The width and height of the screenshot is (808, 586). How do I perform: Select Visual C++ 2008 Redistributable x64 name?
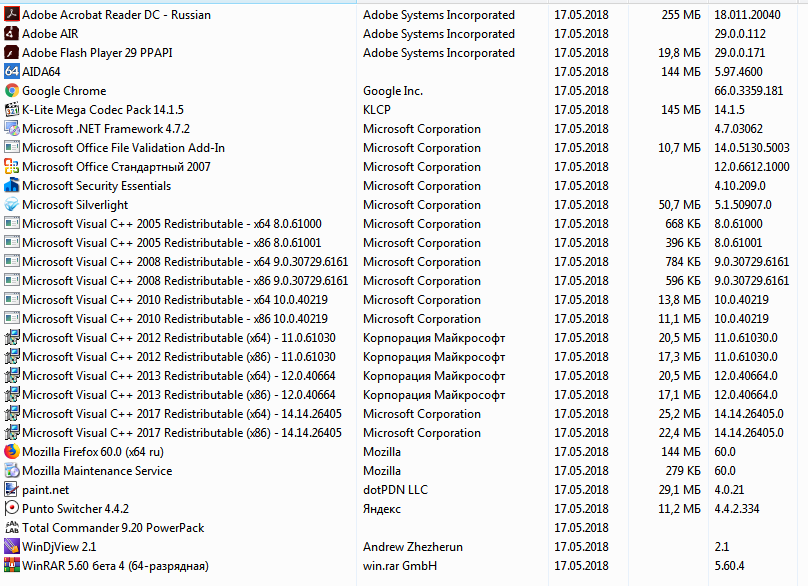tap(185, 262)
